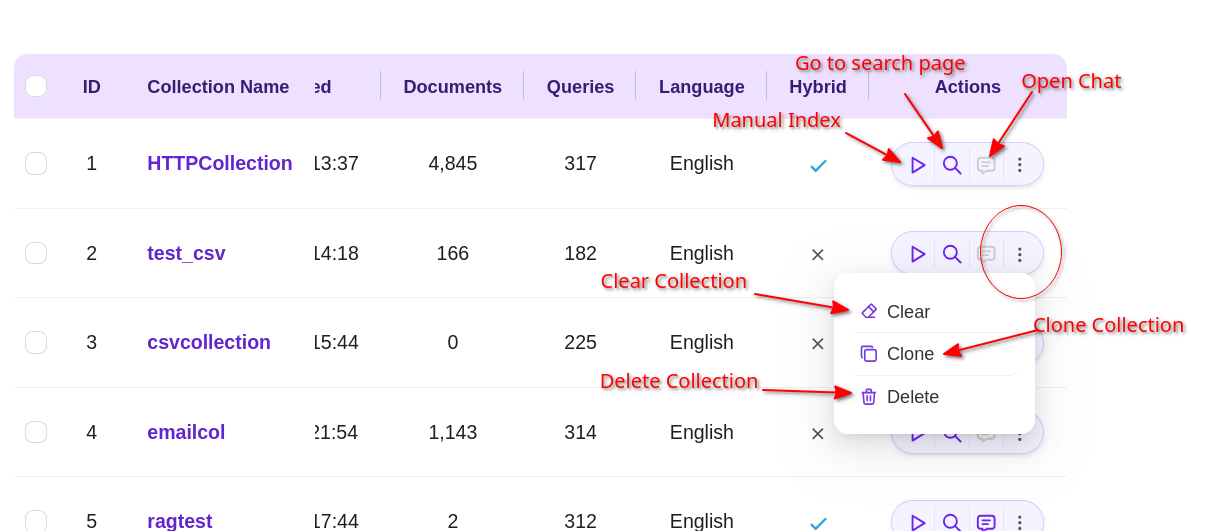The image size is (1212, 531).
Task: Open search page for HTTPCollection
Action: [x=952, y=165]
